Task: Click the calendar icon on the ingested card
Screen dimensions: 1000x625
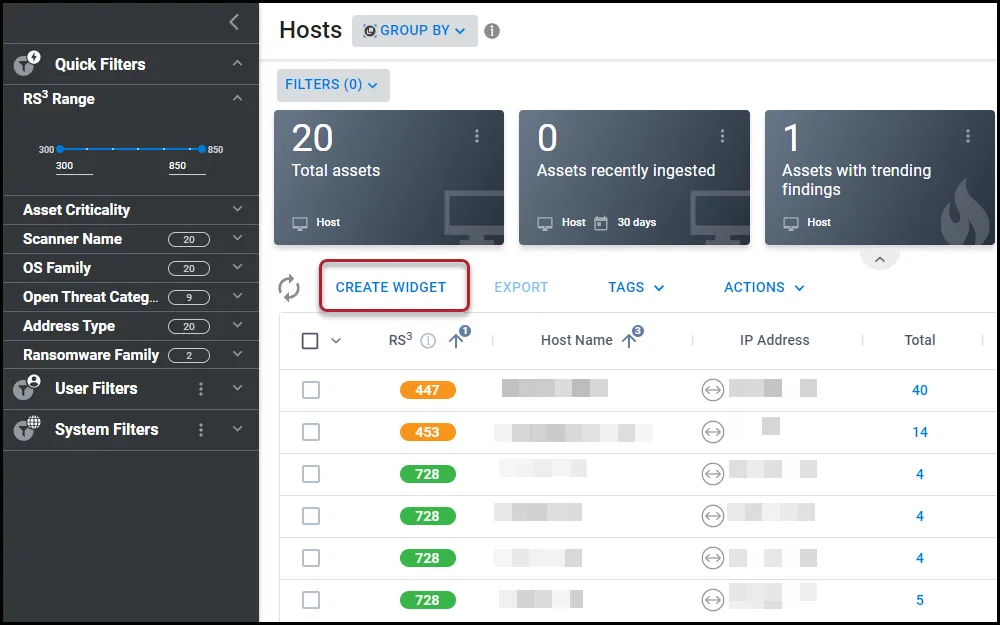Action: point(601,223)
